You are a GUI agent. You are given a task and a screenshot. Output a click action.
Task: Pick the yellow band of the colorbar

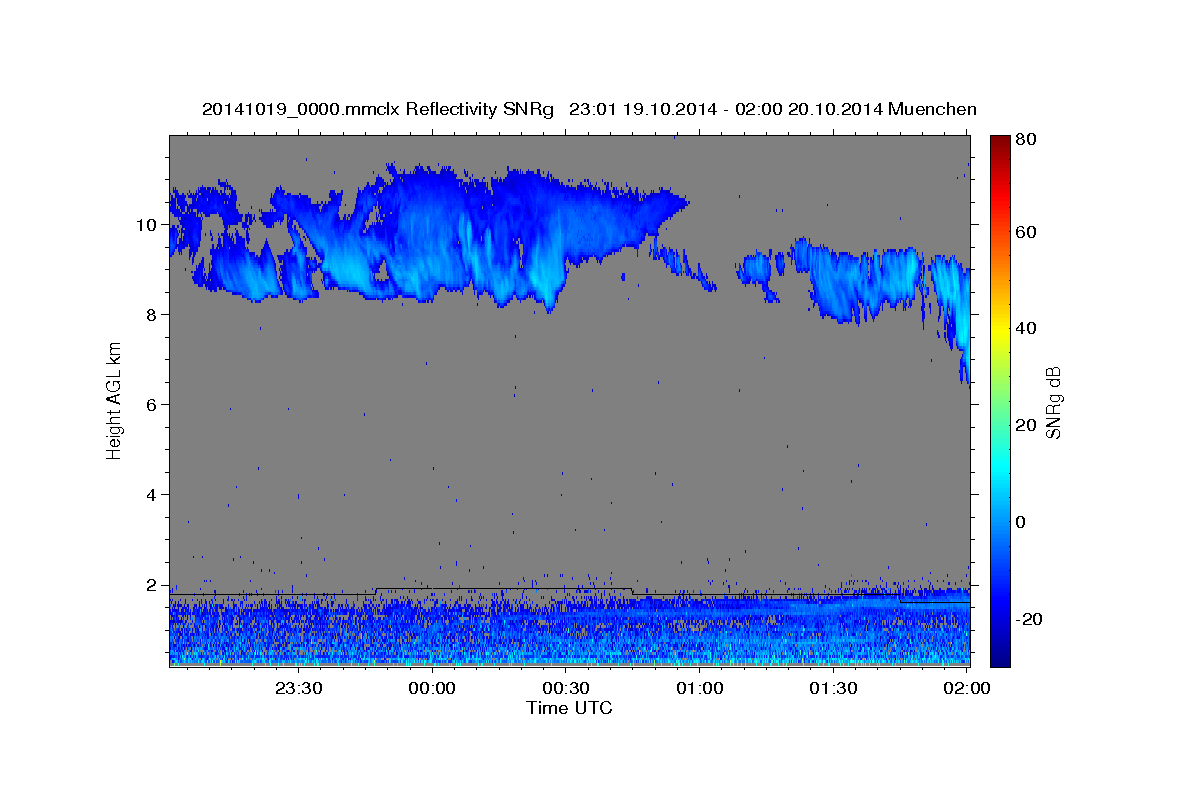(1000, 329)
